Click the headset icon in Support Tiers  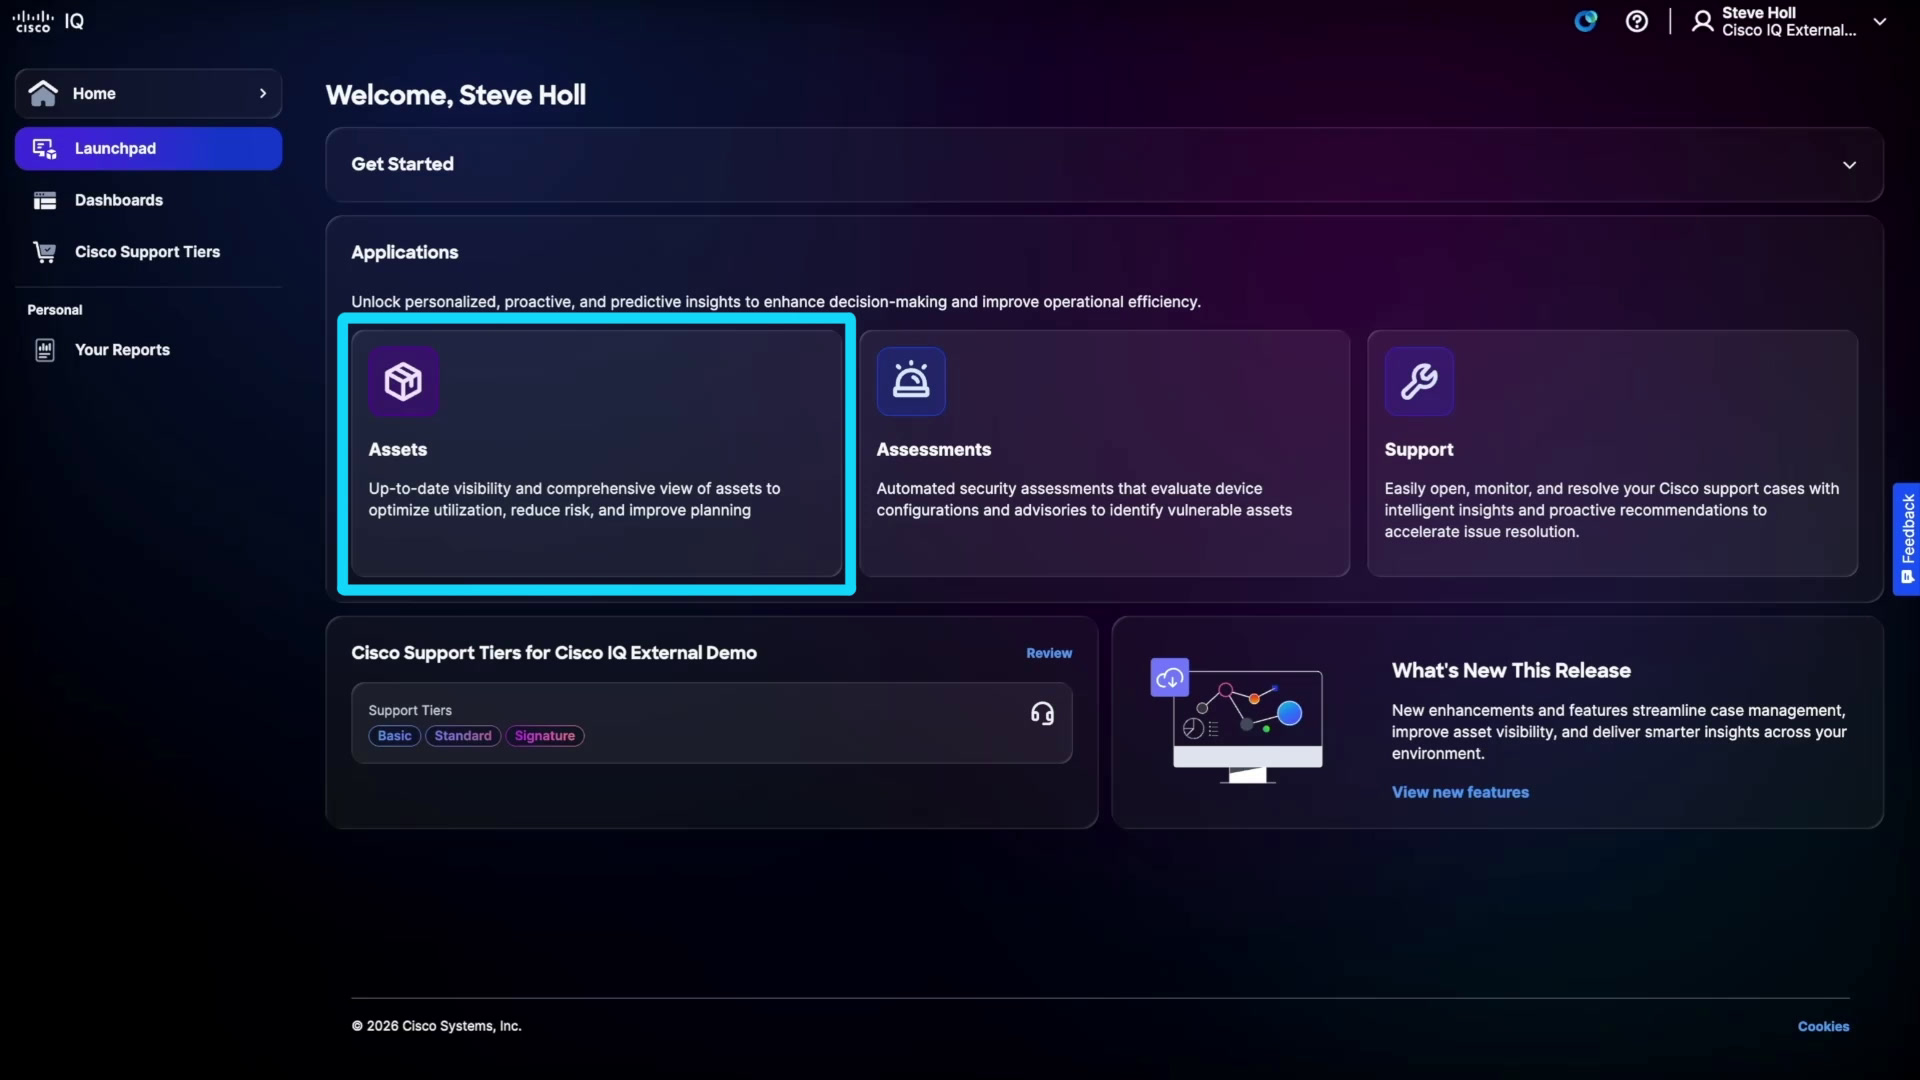1042,713
